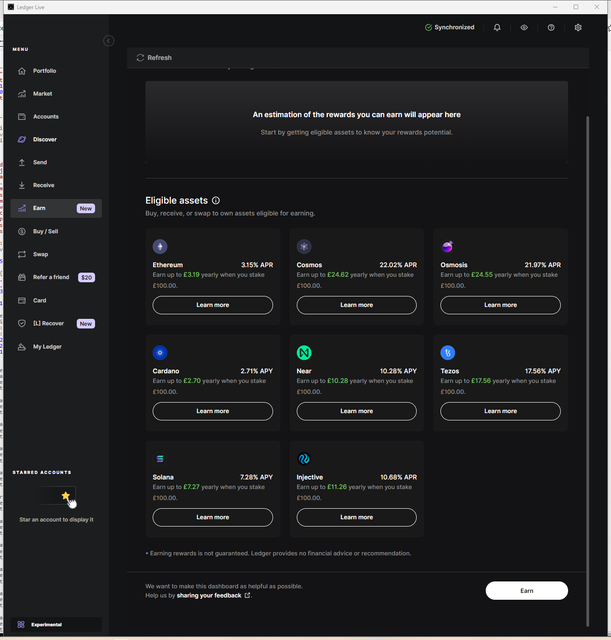
Task: Open [L] Recover menu item
Action: coord(56,323)
